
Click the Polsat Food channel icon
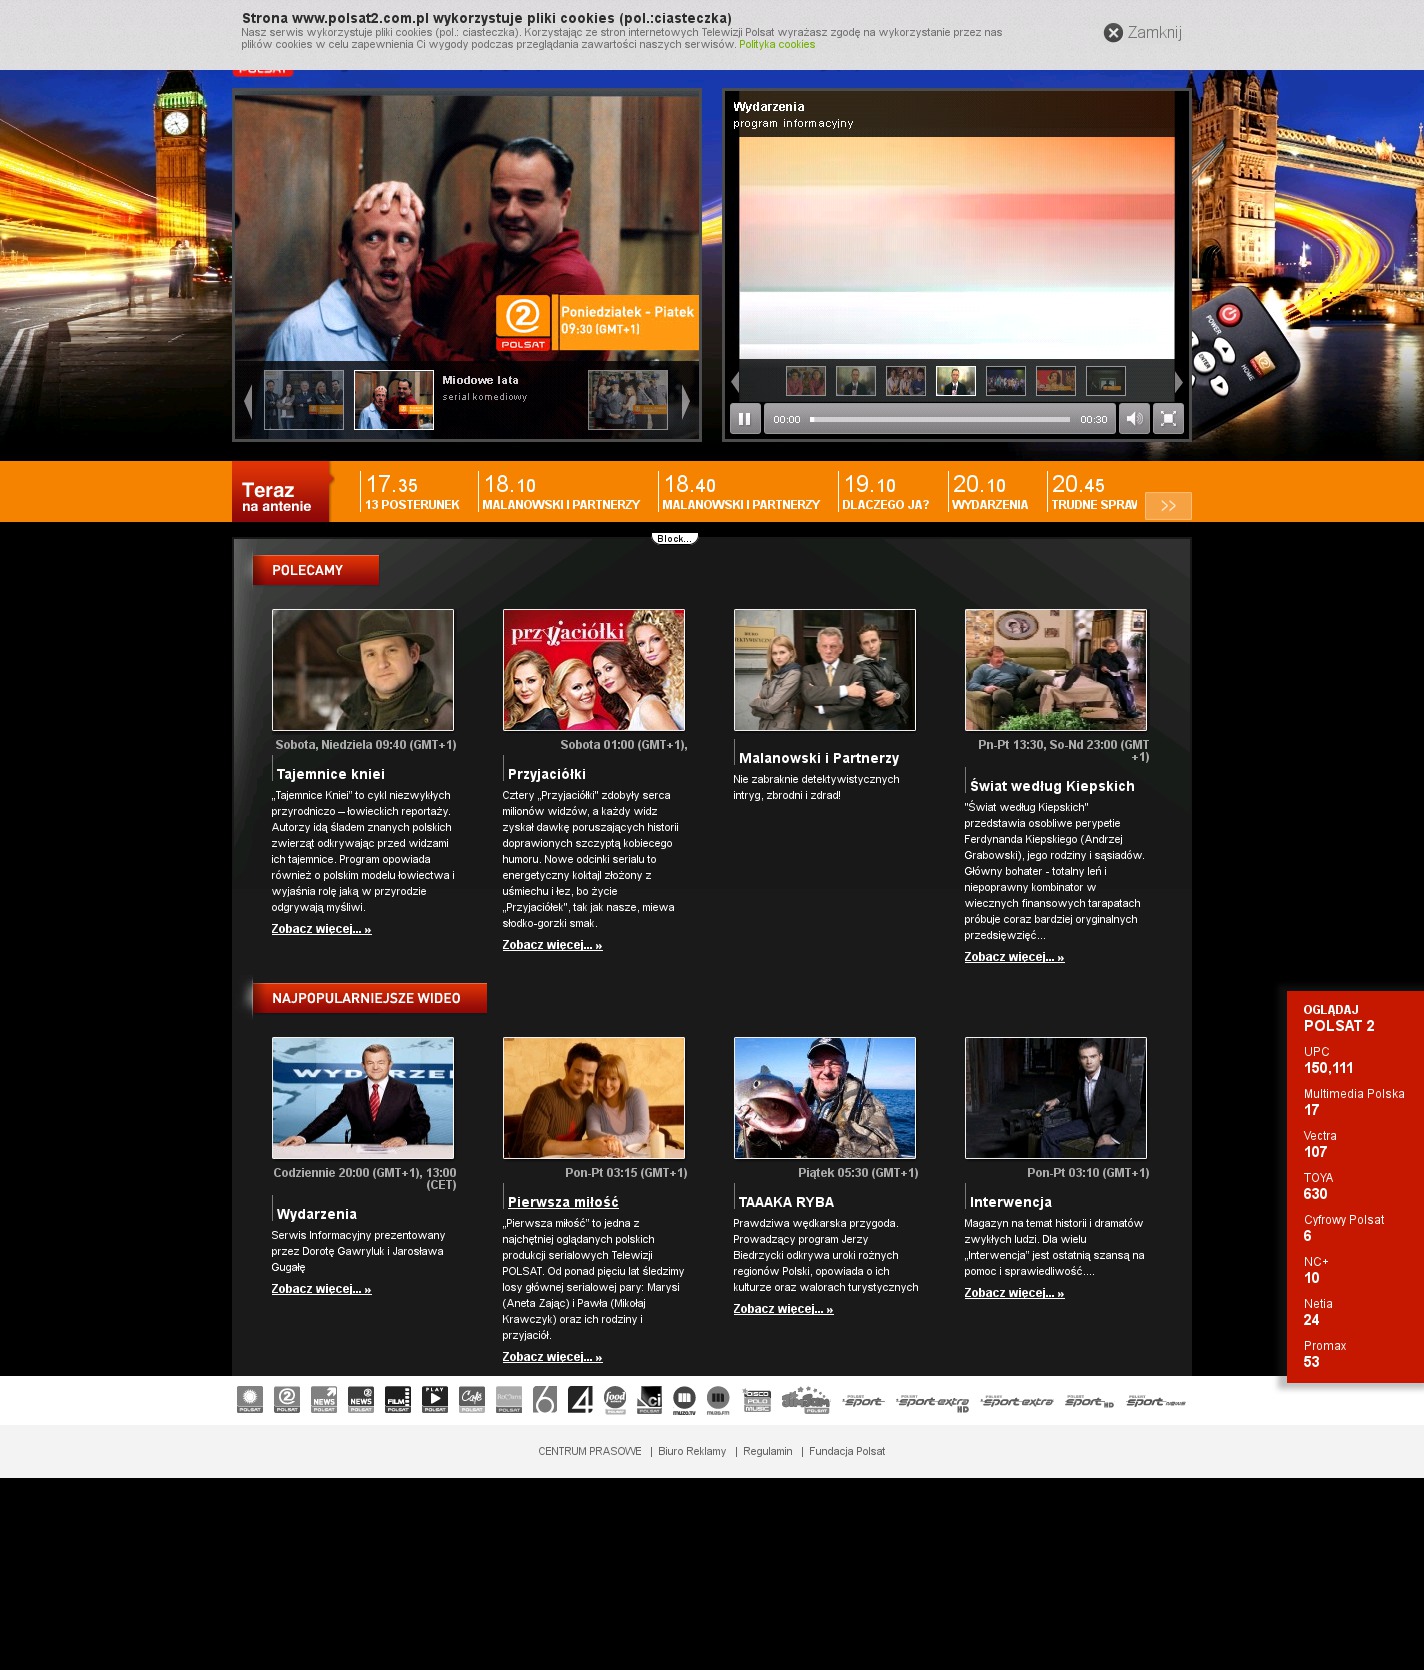tap(615, 1400)
